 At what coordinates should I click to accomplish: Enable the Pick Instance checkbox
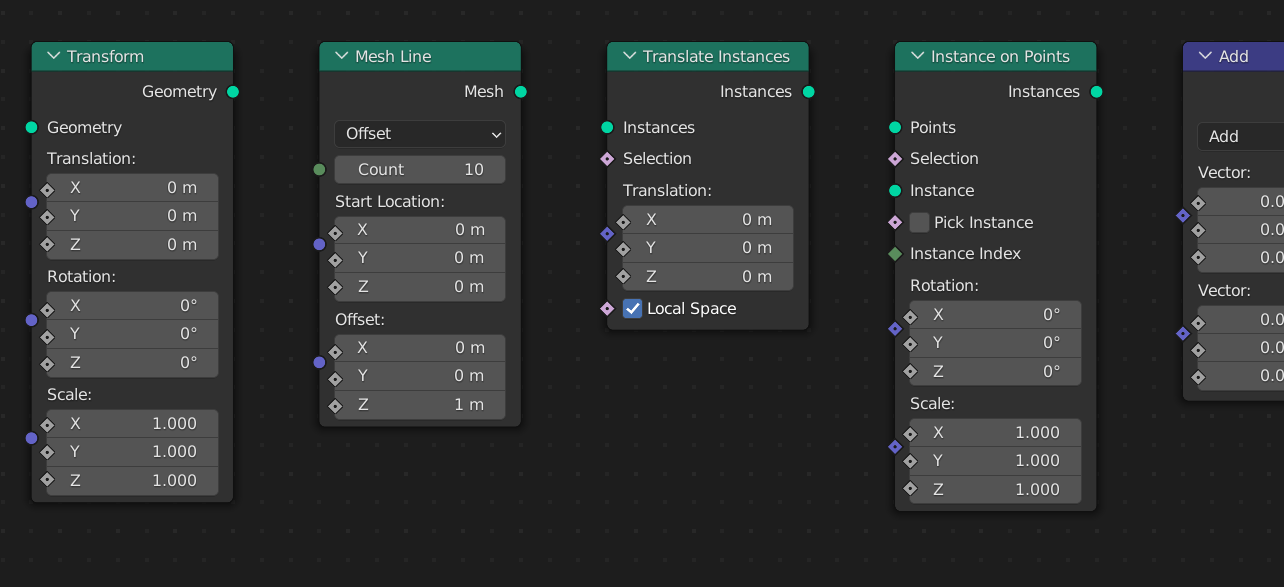click(x=920, y=223)
